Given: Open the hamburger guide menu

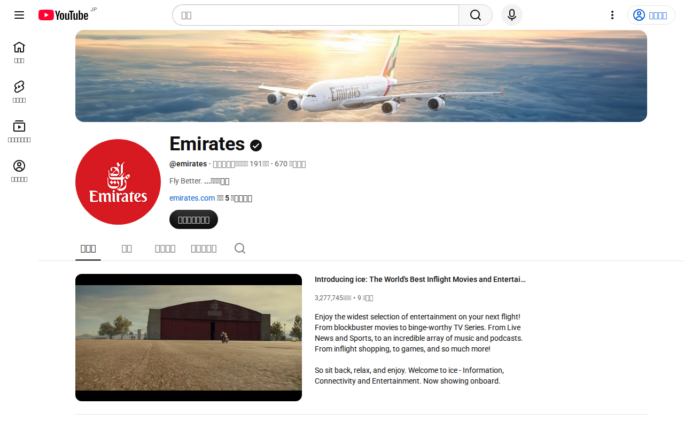Looking at the screenshot, I should 19,15.
